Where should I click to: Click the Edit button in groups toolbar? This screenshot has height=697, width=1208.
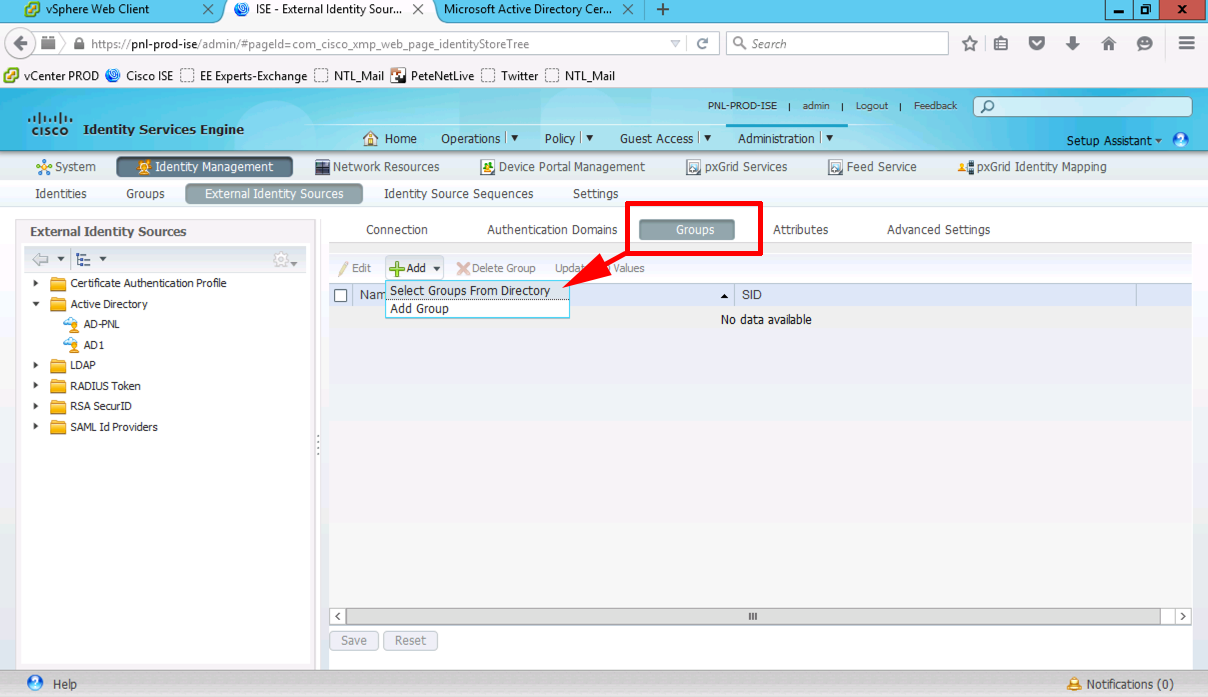pyautogui.click(x=354, y=268)
